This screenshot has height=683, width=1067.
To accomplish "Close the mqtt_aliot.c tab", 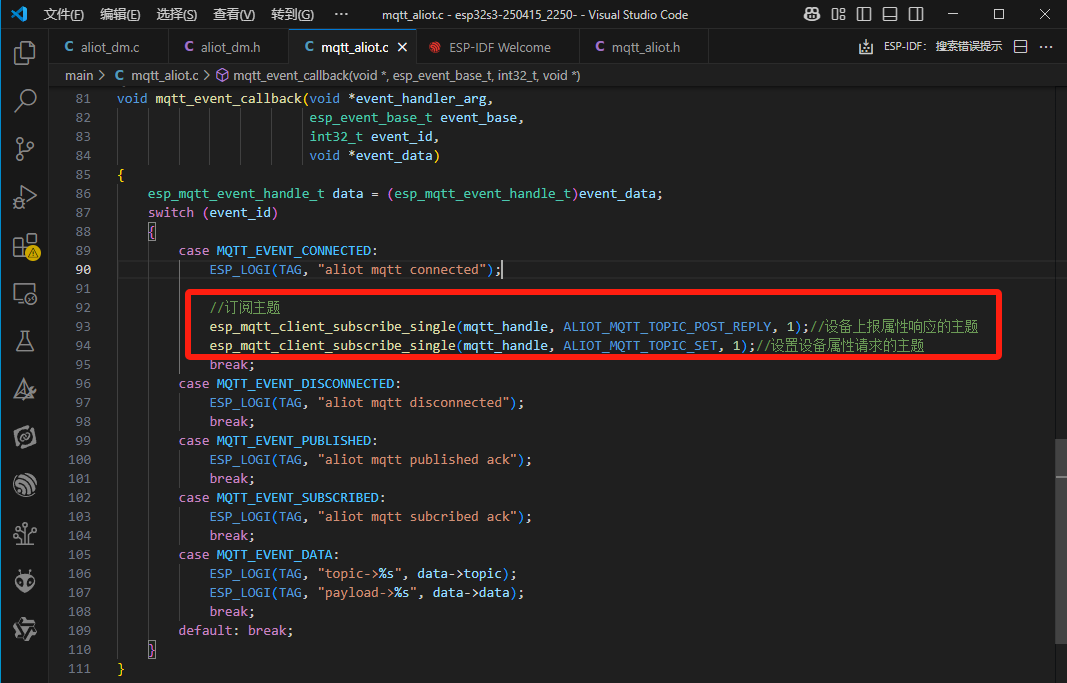I will [402, 47].
